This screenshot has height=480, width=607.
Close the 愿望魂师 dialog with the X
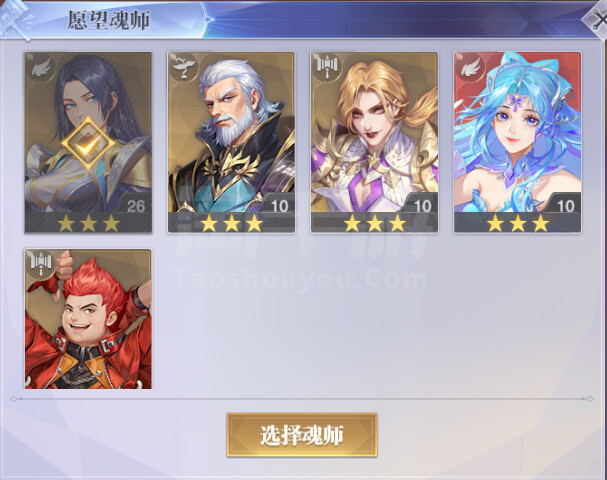pos(598,19)
